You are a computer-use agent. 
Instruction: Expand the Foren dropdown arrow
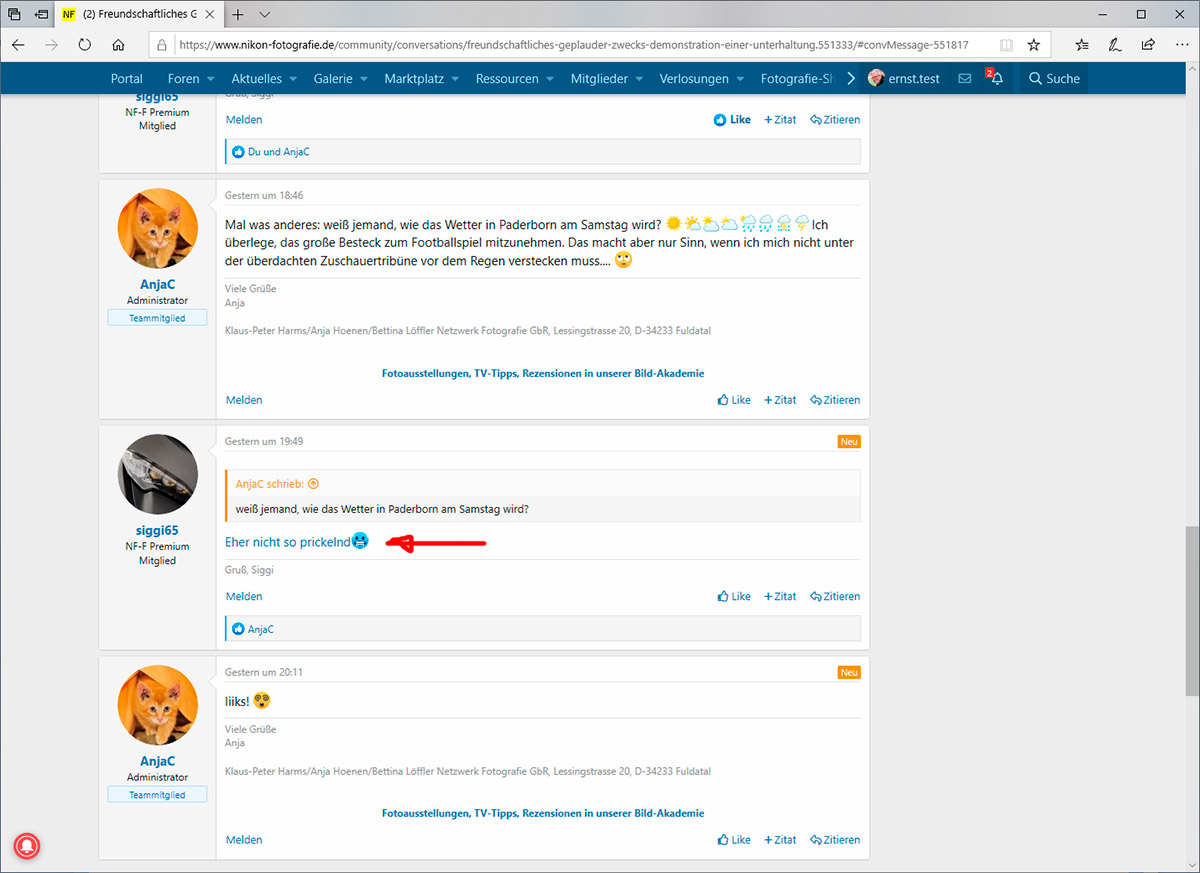point(211,79)
